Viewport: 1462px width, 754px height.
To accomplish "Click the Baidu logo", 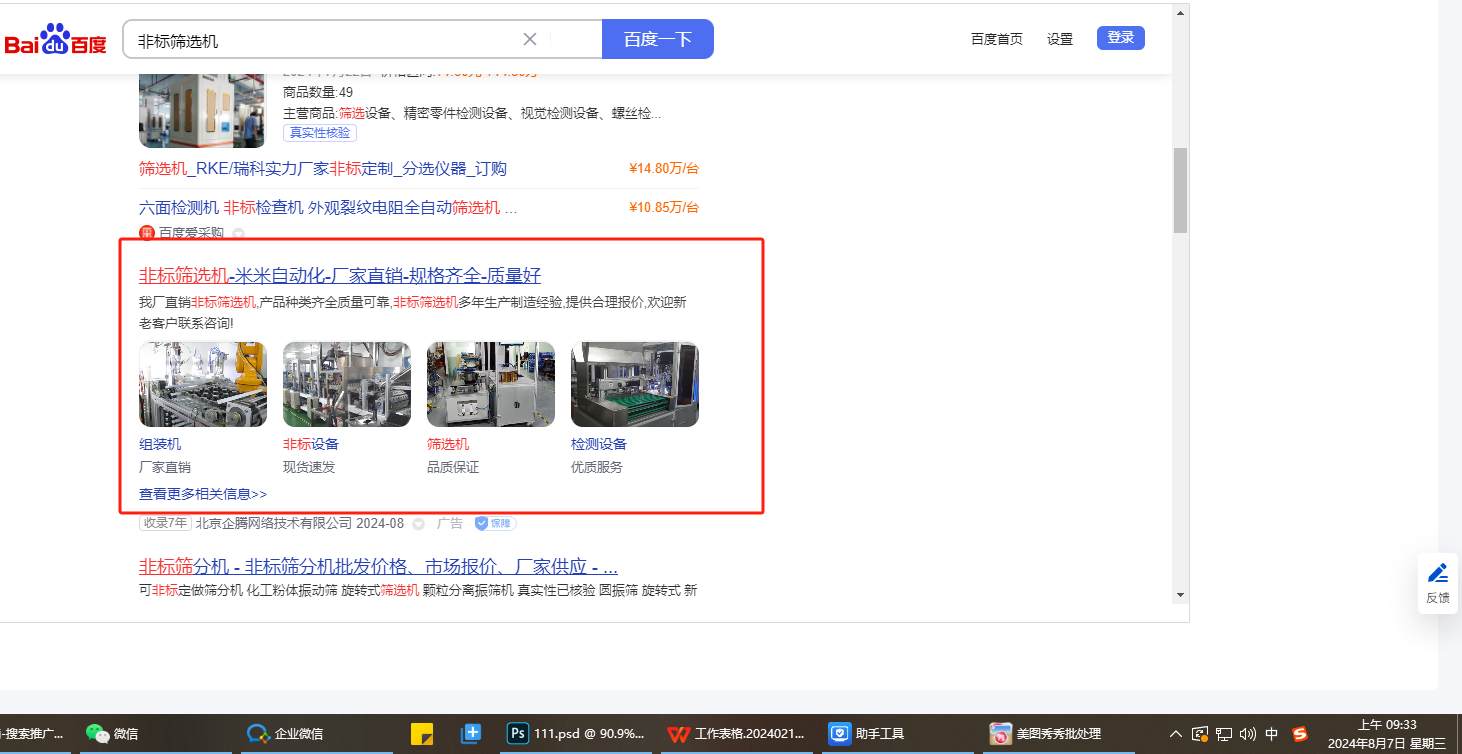I will 55,40.
